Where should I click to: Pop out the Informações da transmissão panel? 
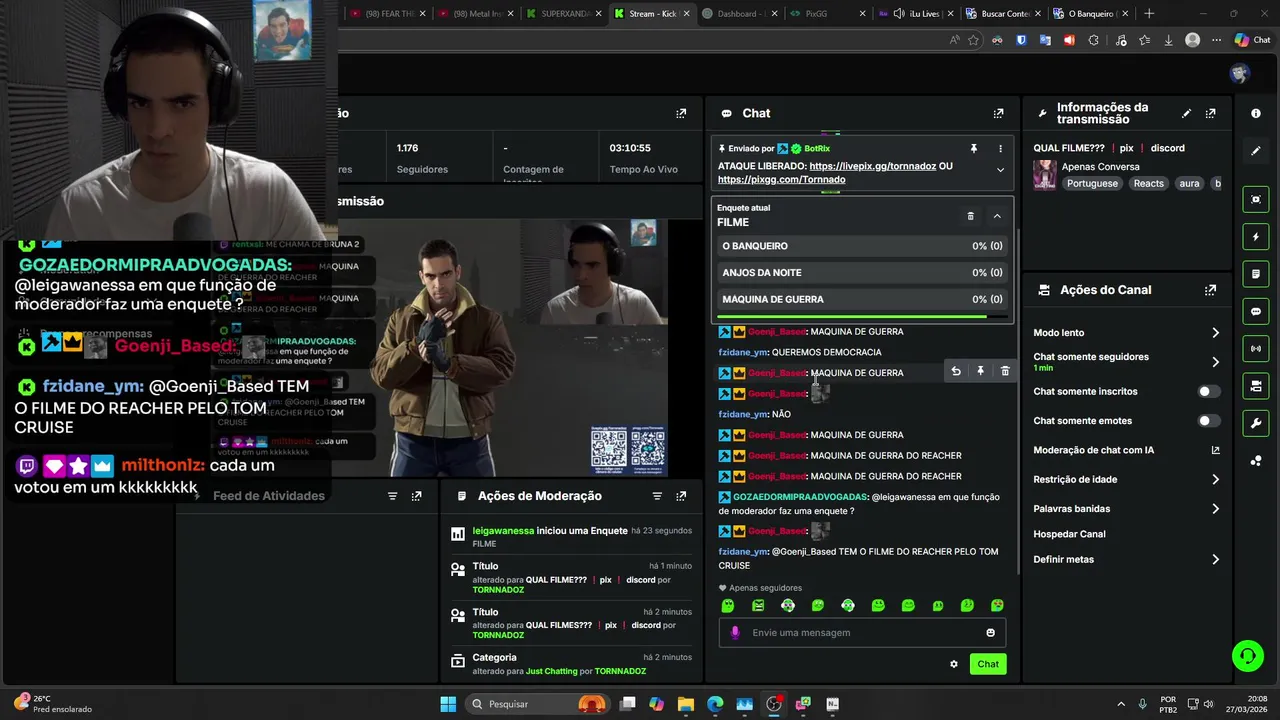click(1210, 114)
